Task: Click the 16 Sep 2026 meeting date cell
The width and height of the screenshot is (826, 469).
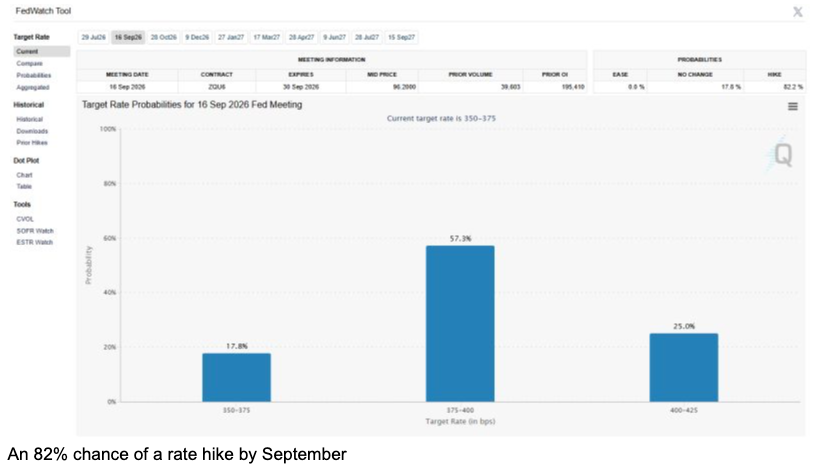Action: pos(127,87)
